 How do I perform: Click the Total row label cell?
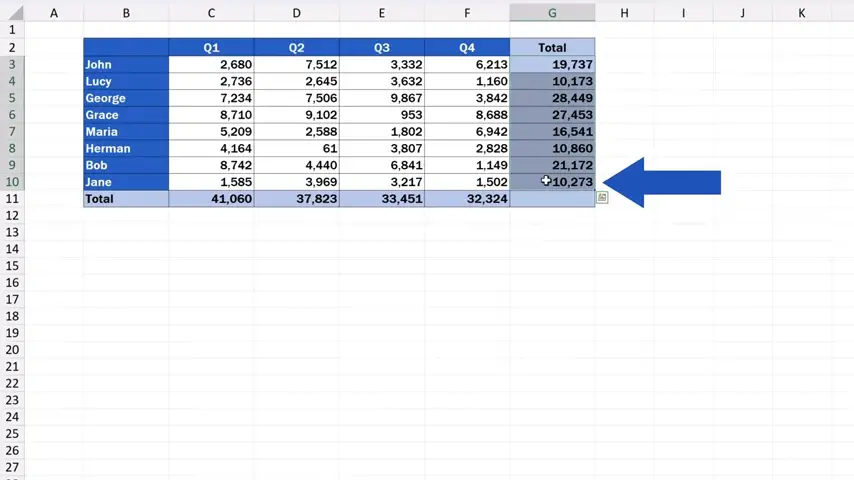click(126, 199)
